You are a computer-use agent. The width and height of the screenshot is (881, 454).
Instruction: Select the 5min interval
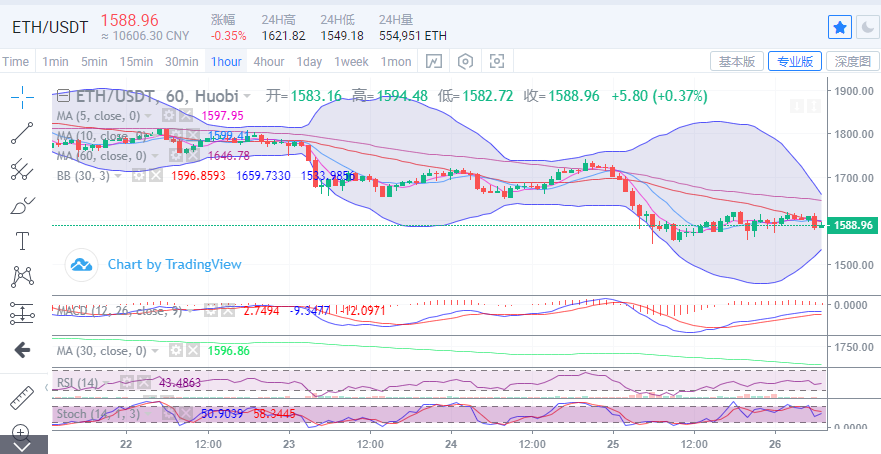click(94, 61)
